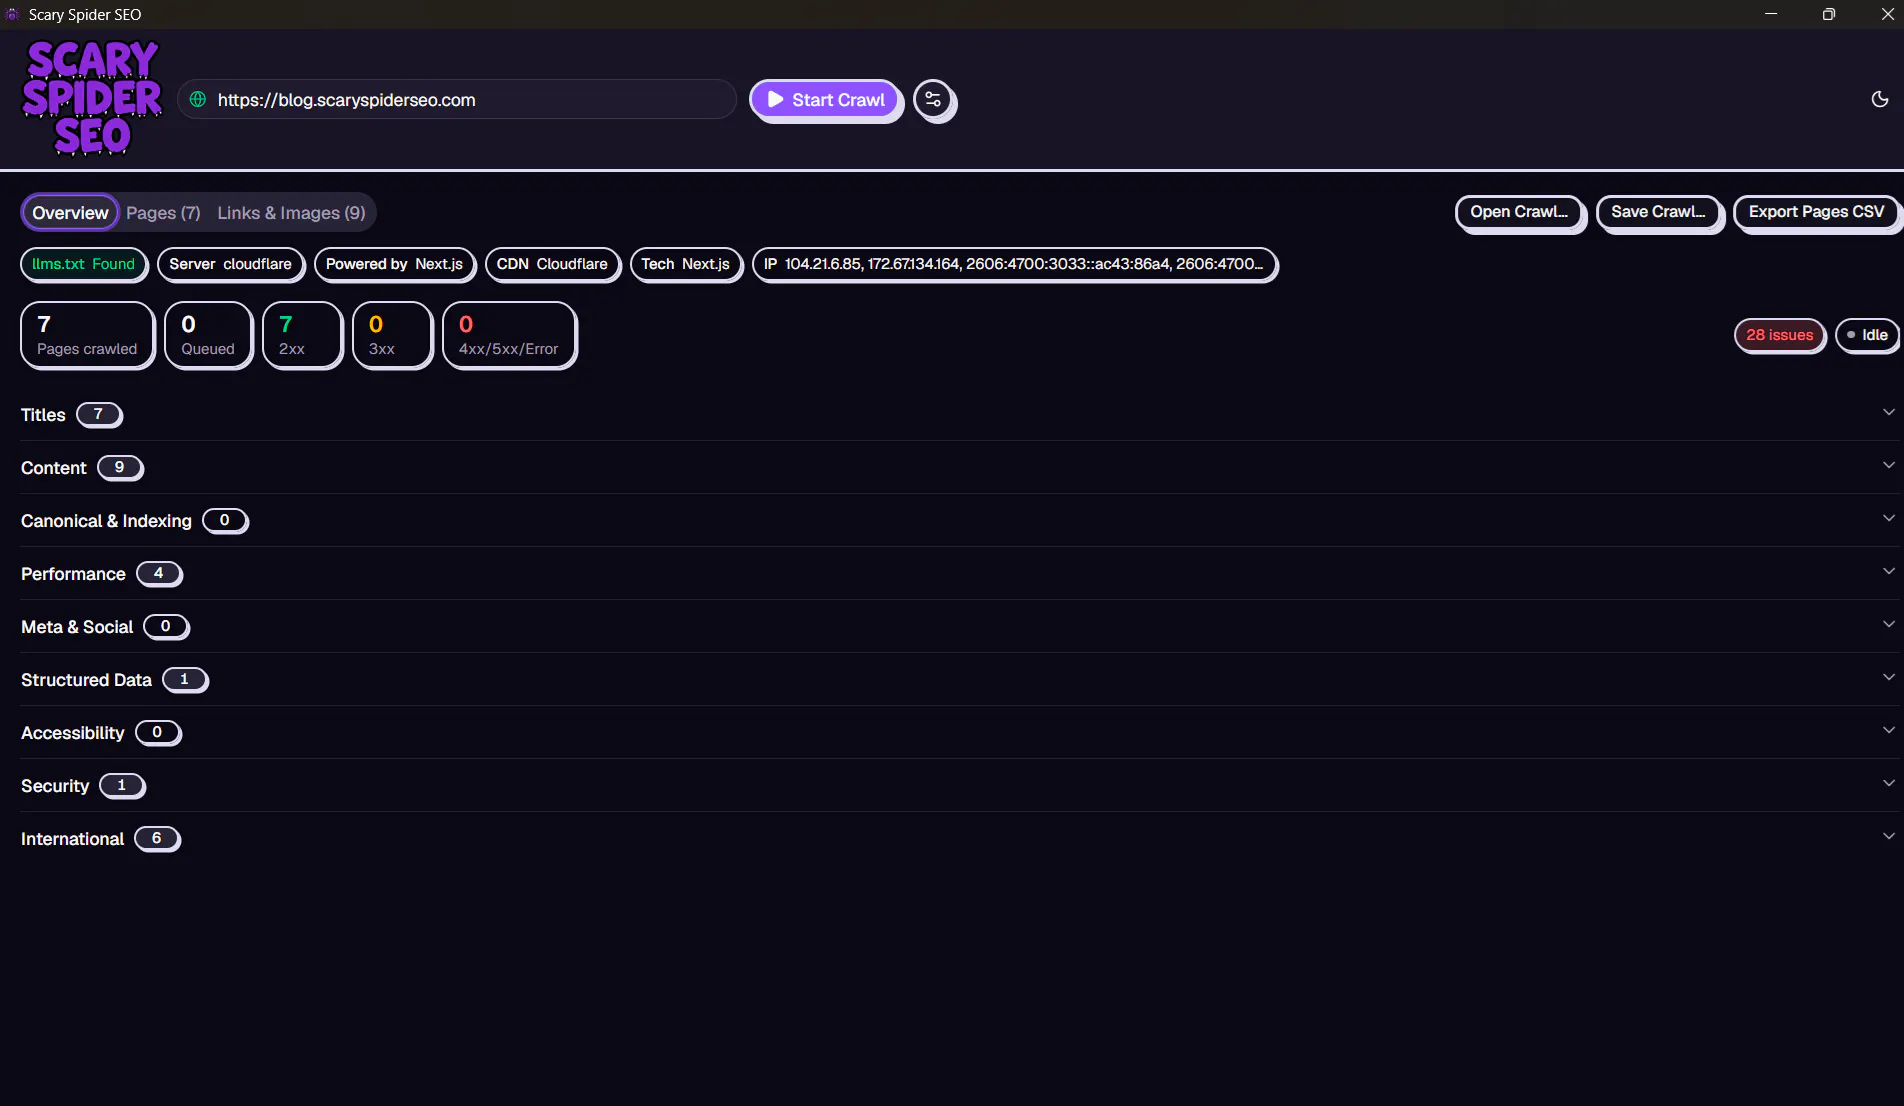
Task: Click the 0 Queued card
Action: click(x=208, y=335)
